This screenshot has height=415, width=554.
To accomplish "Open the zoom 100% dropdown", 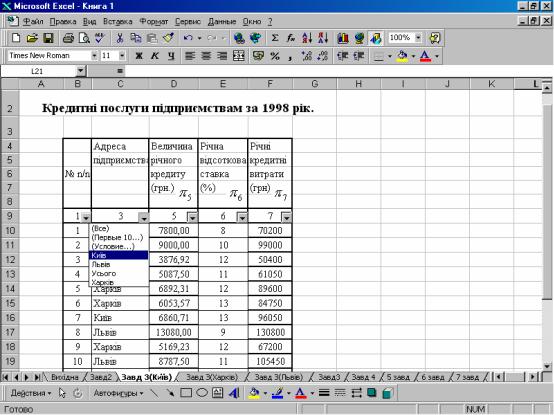I will 418,37.
